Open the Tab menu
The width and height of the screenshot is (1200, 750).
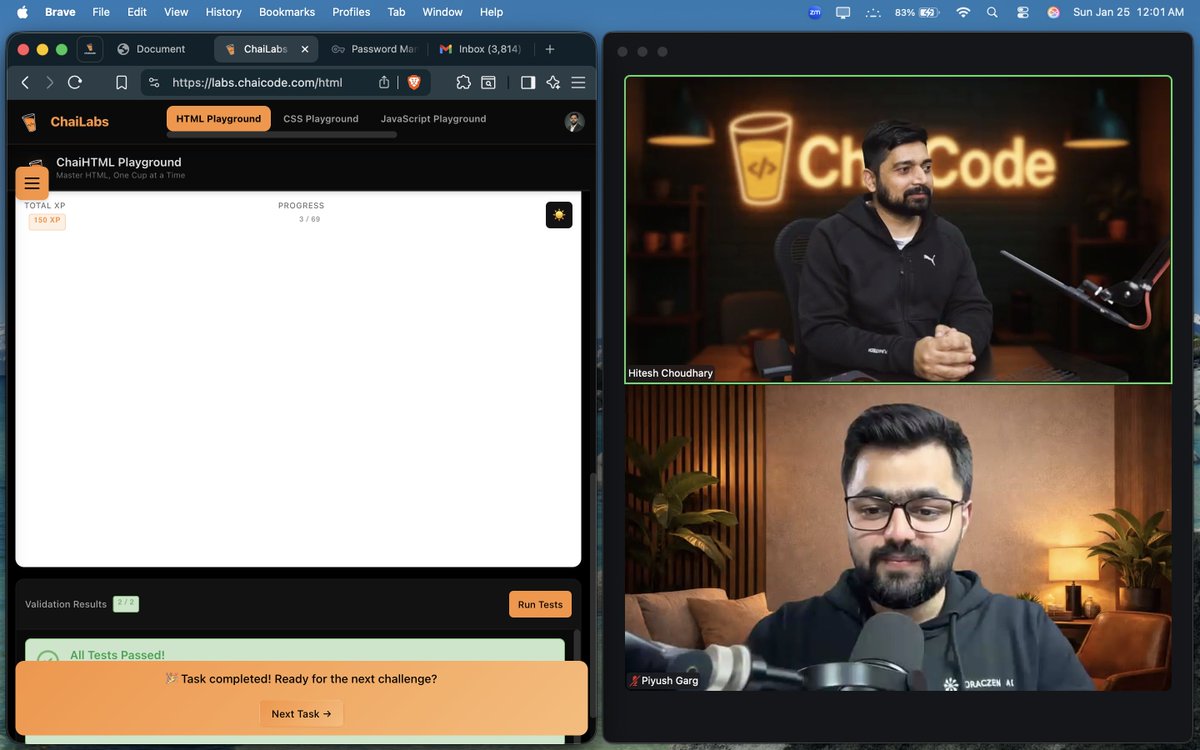coord(396,12)
